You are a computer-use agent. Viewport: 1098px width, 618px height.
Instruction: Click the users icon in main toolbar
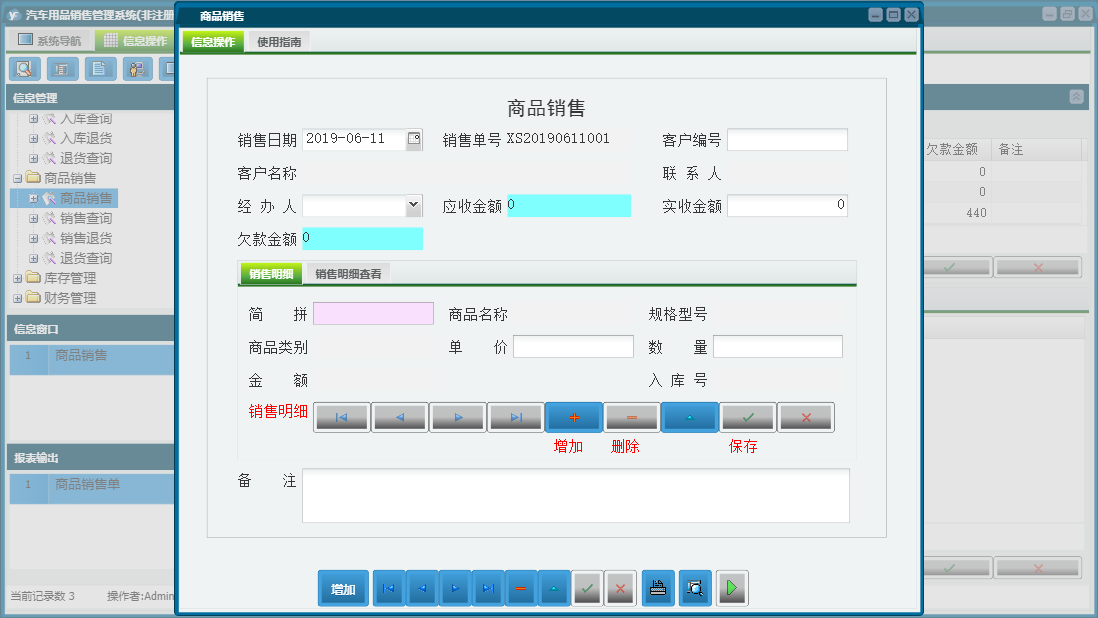pyautogui.click(x=138, y=69)
